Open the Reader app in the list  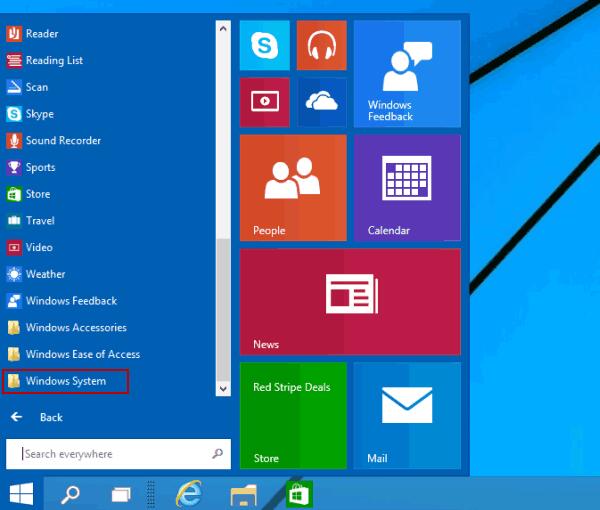pos(32,34)
